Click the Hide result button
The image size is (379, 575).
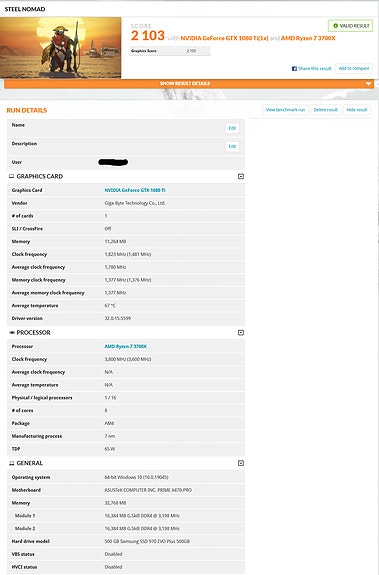click(357, 110)
